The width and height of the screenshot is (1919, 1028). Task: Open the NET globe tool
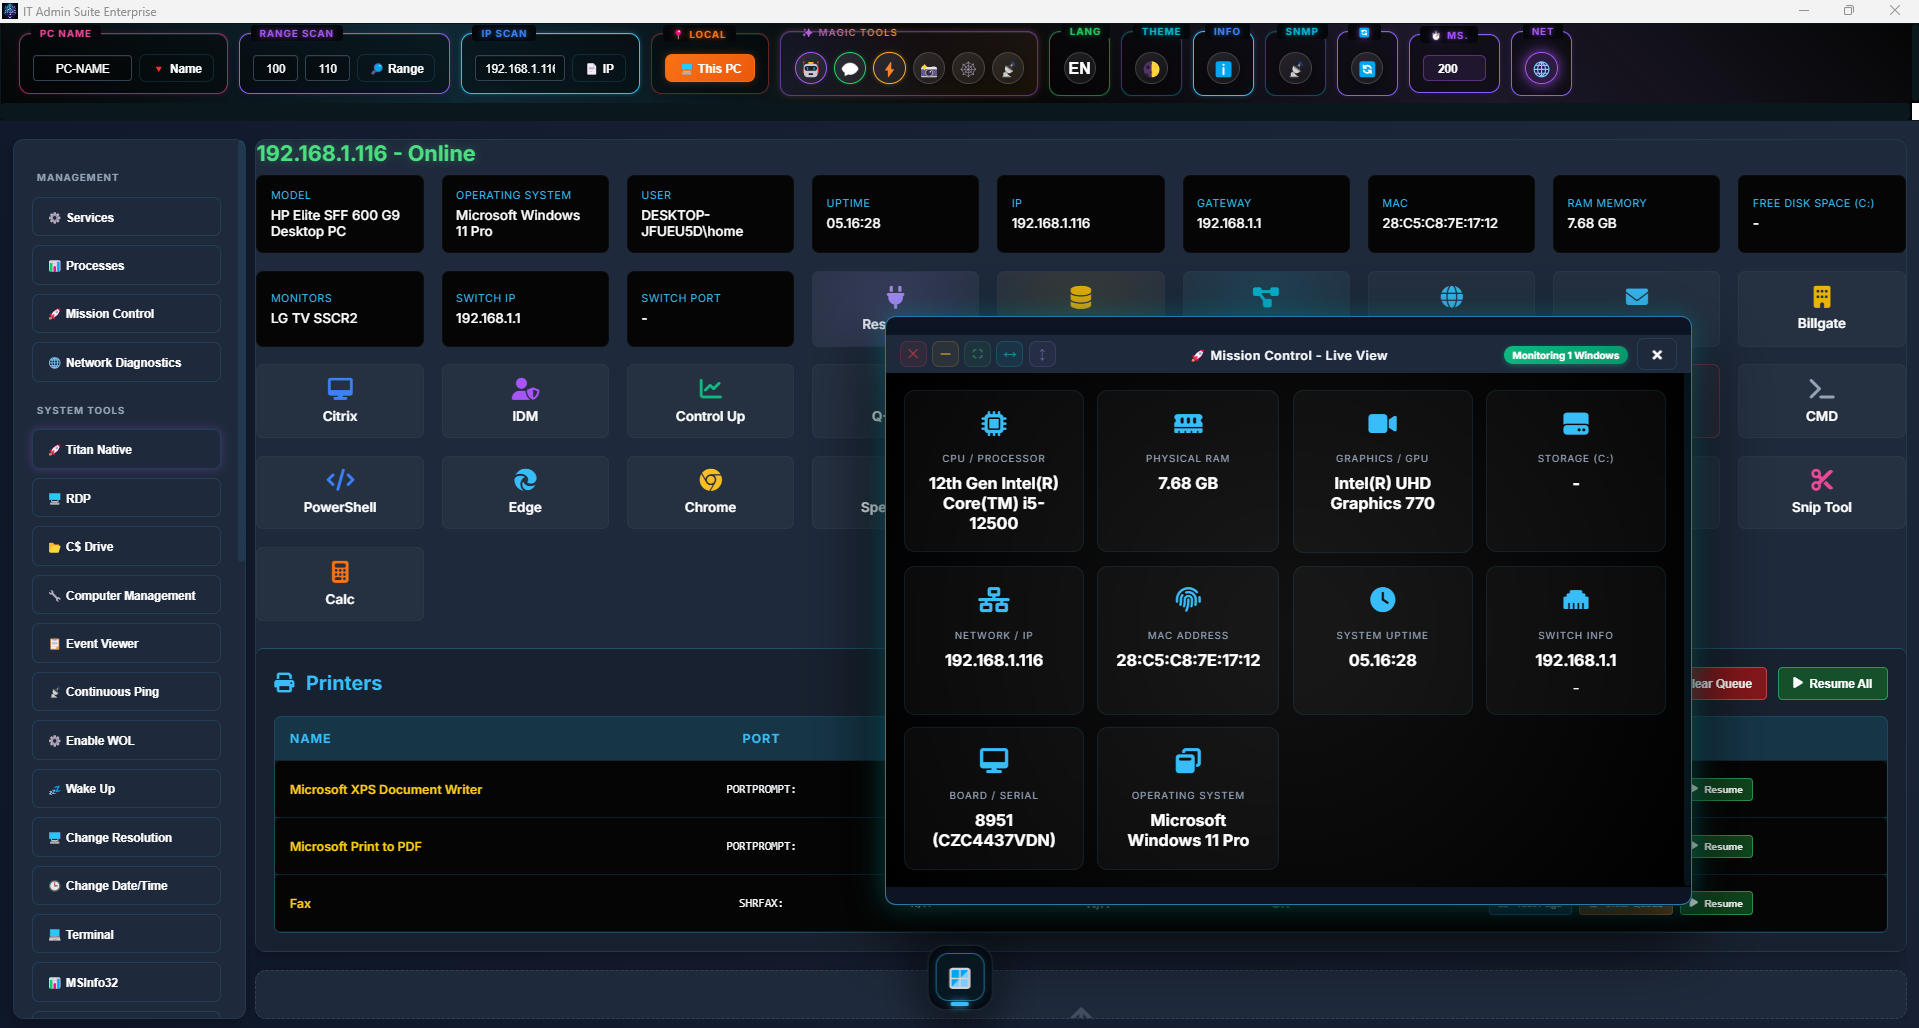click(x=1541, y=69)
